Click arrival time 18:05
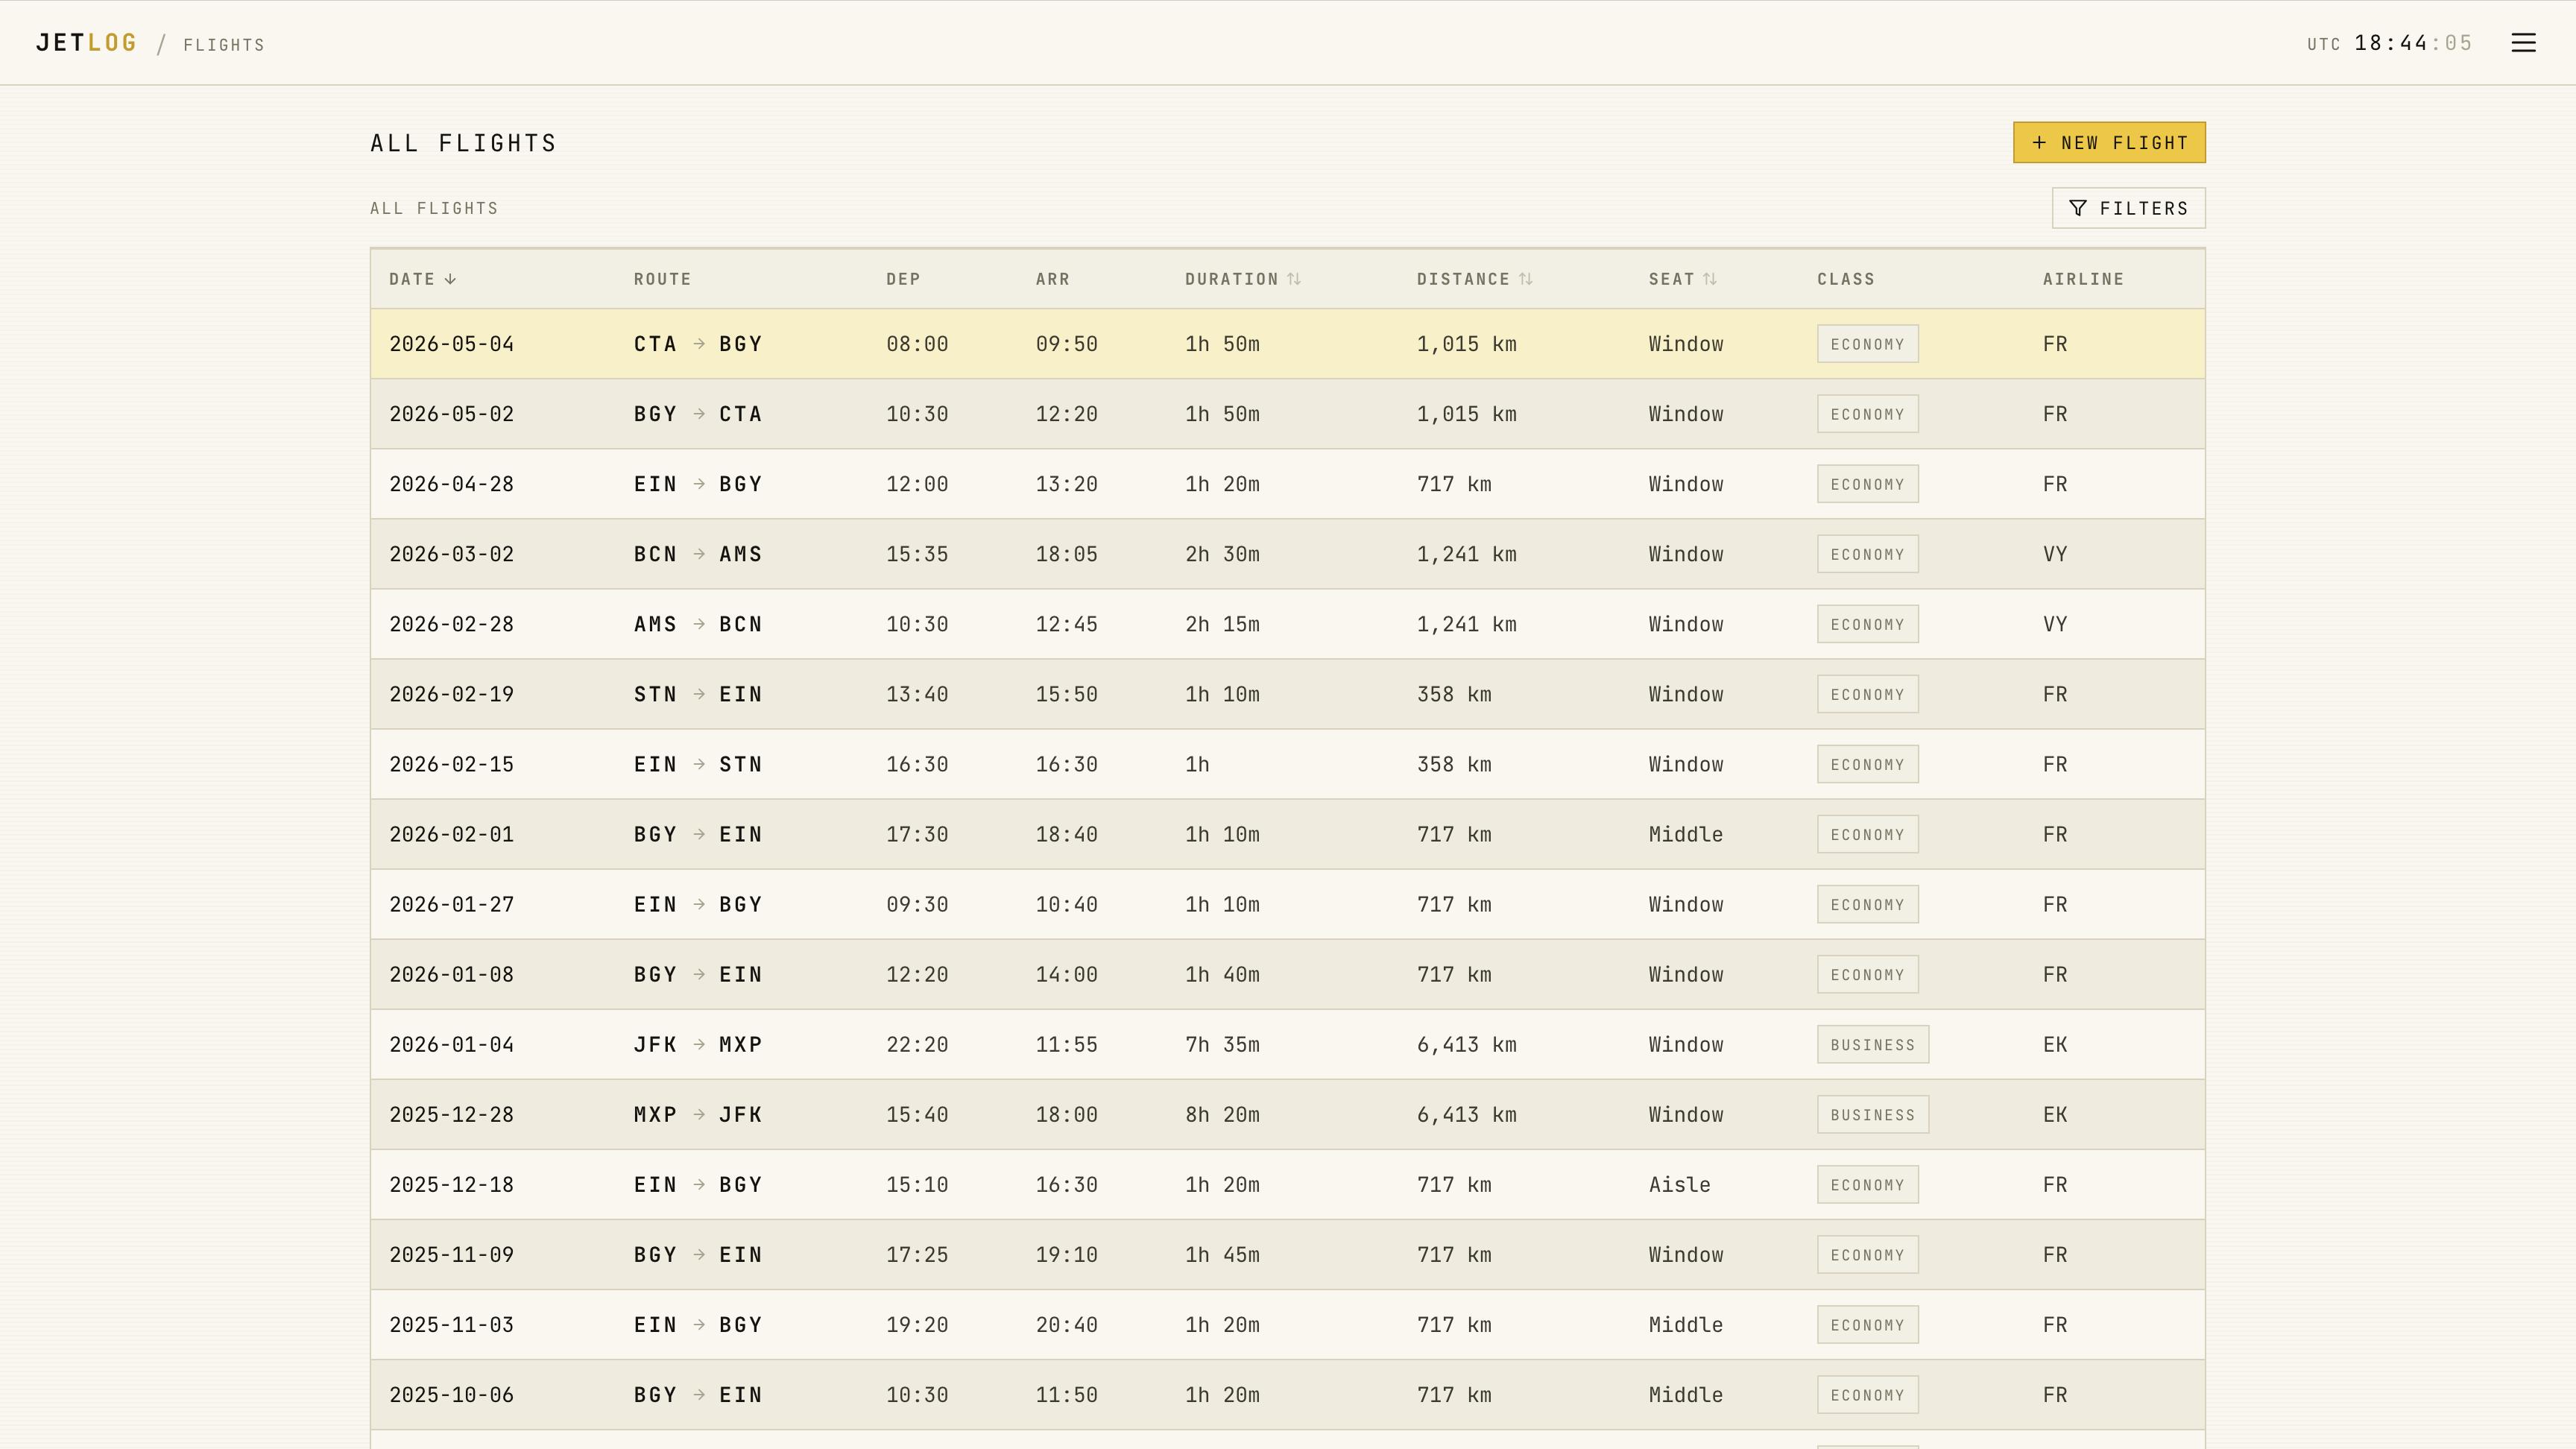Screen dimensions: 2576x1449 click(x=1066, y=554)
